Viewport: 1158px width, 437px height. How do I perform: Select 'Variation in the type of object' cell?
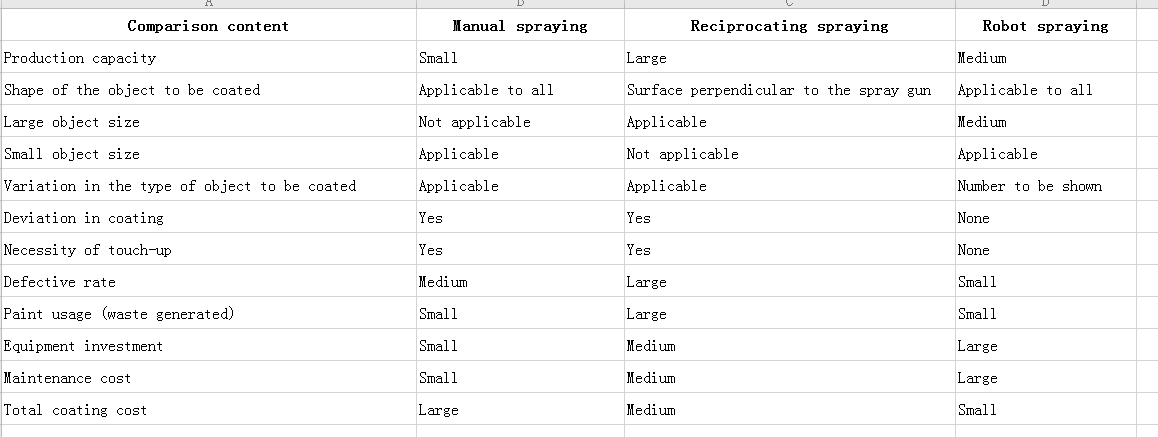tap(208, 185)
